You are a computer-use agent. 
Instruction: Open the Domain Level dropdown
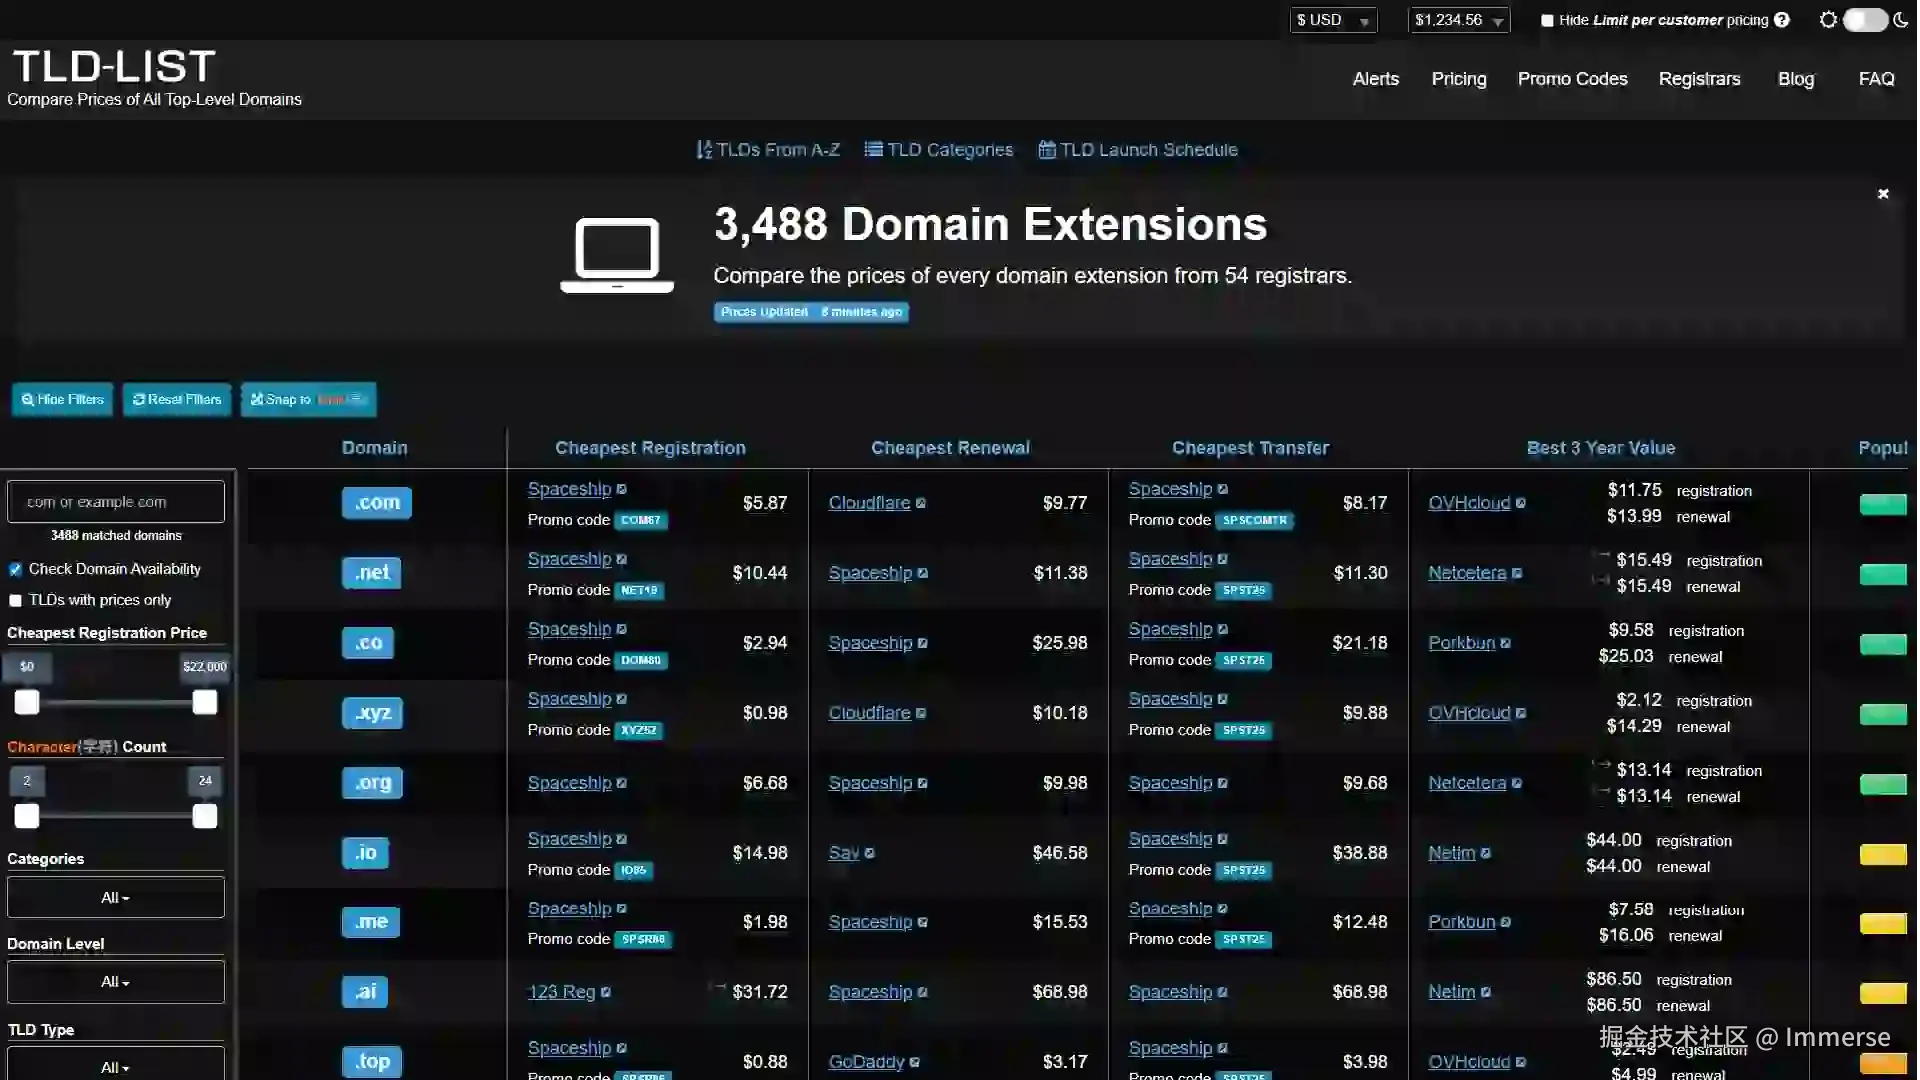(115, 981)
